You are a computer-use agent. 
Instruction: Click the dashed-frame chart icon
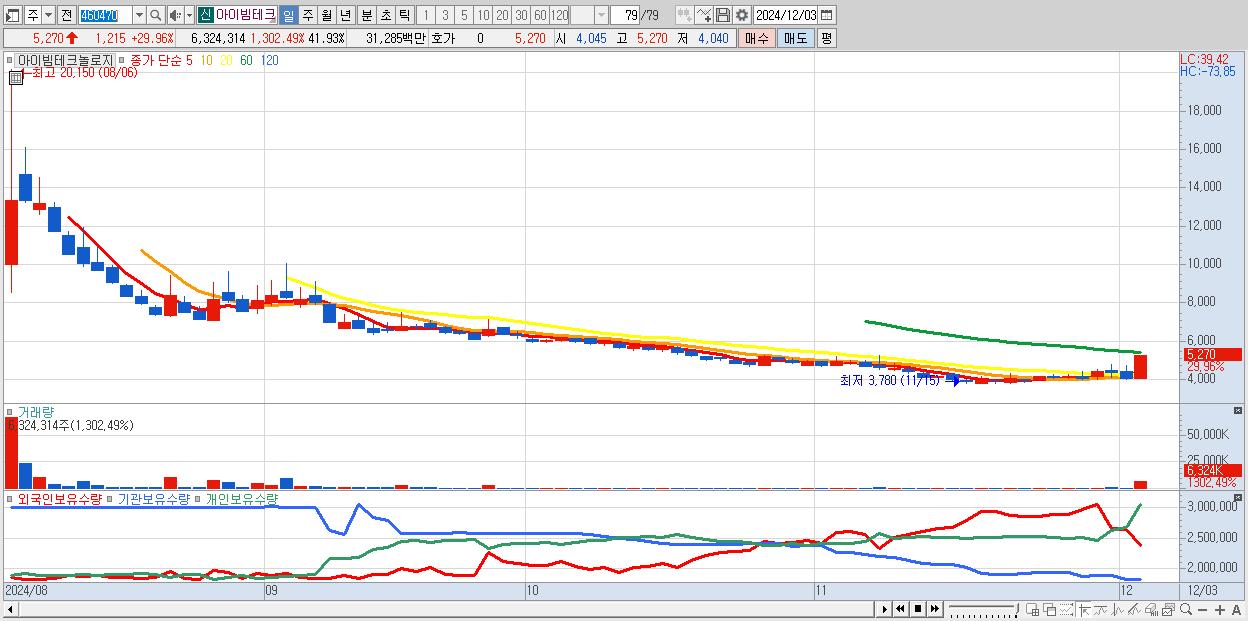click(1066, 610)
